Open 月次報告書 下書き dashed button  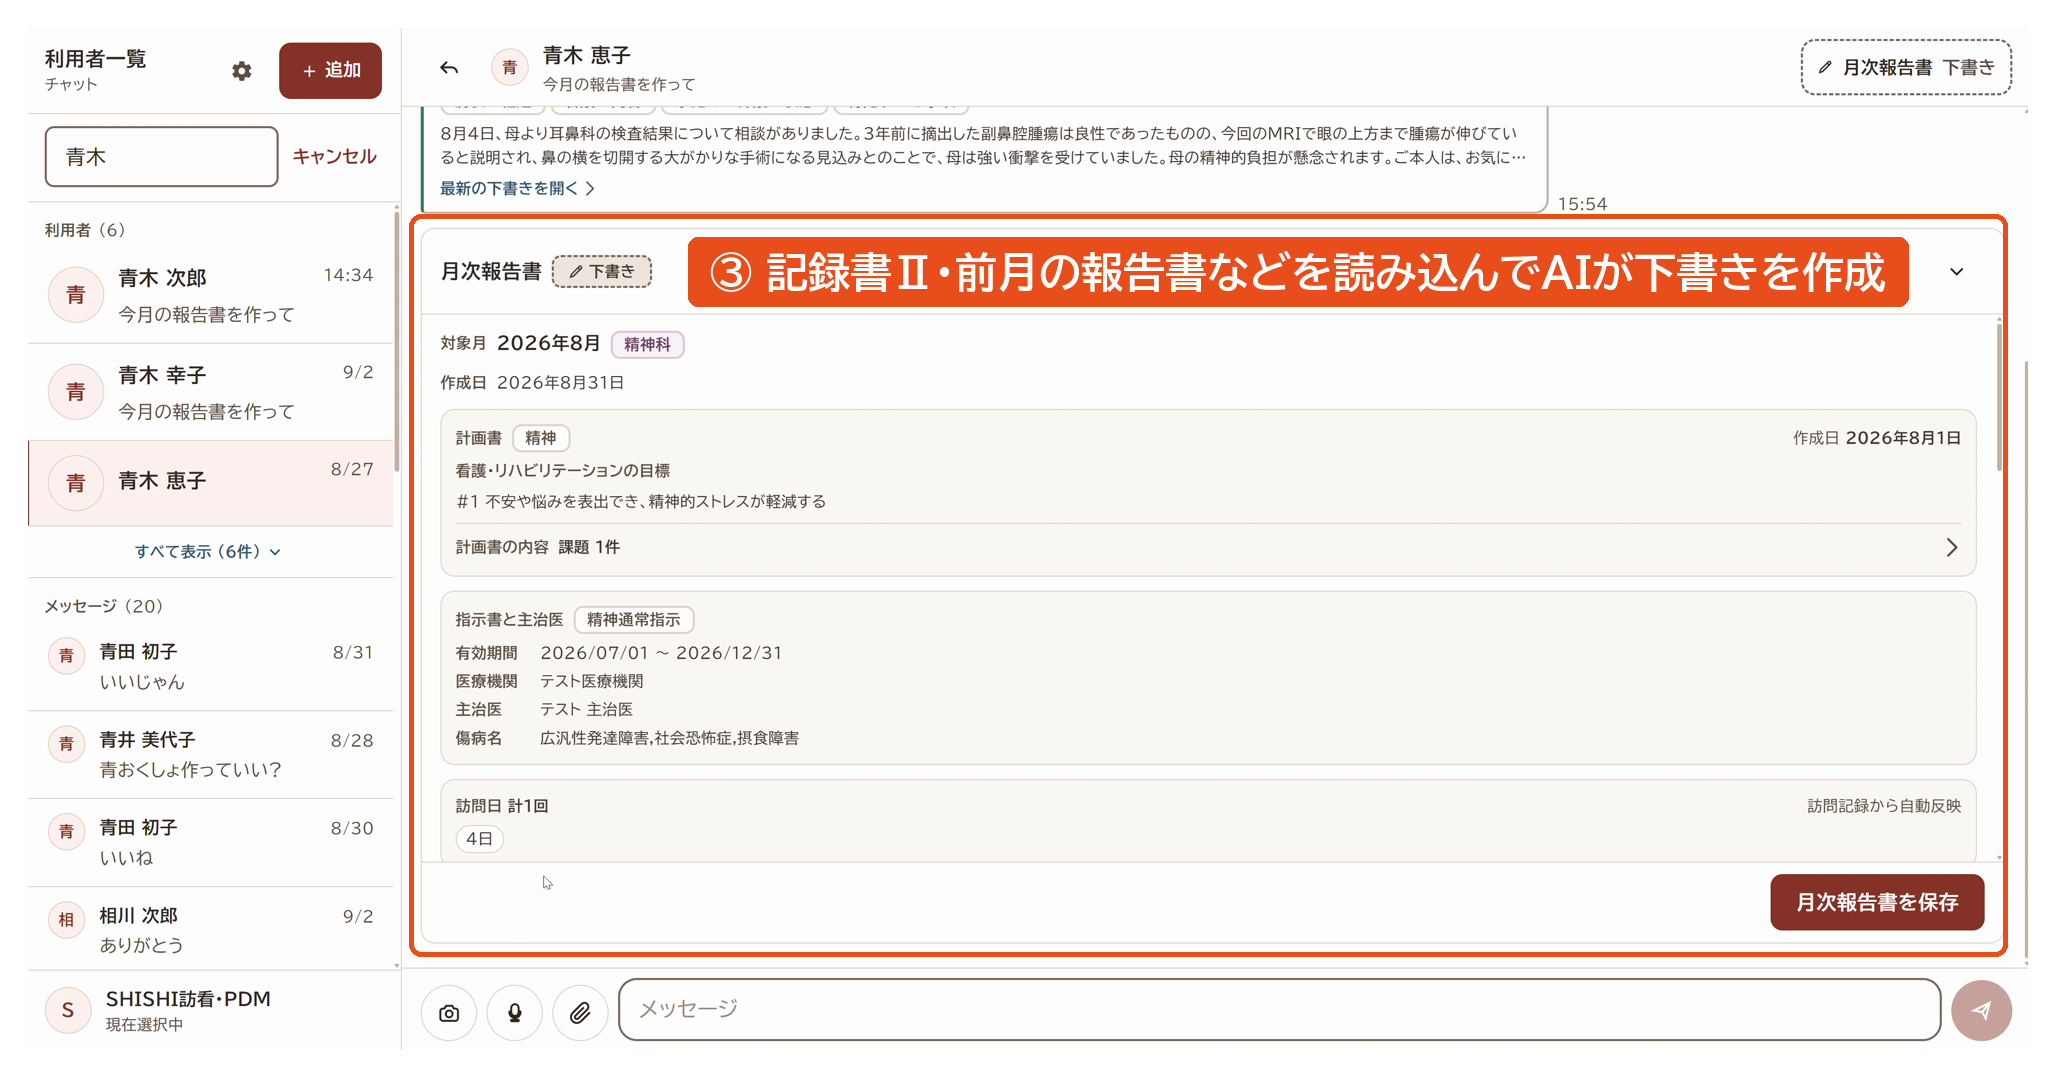pyautogui.click(x=1906, y=67)
